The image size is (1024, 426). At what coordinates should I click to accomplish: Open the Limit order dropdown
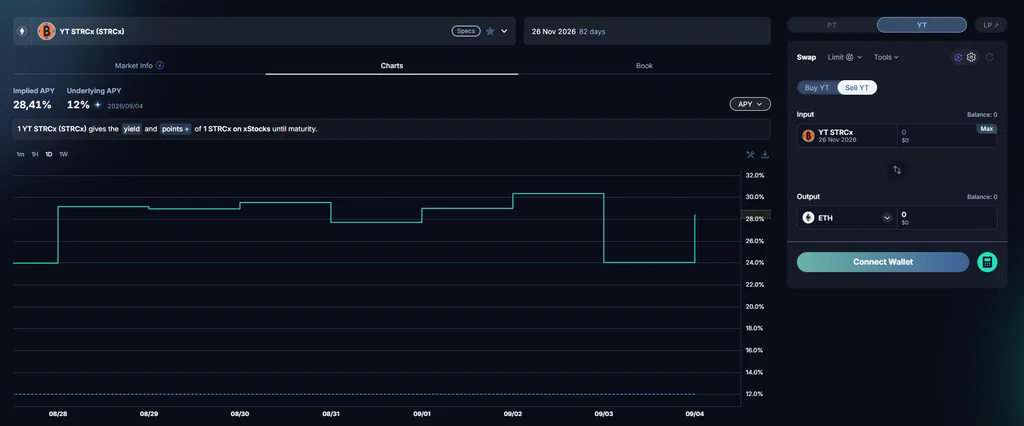click(x=844, y=57)
